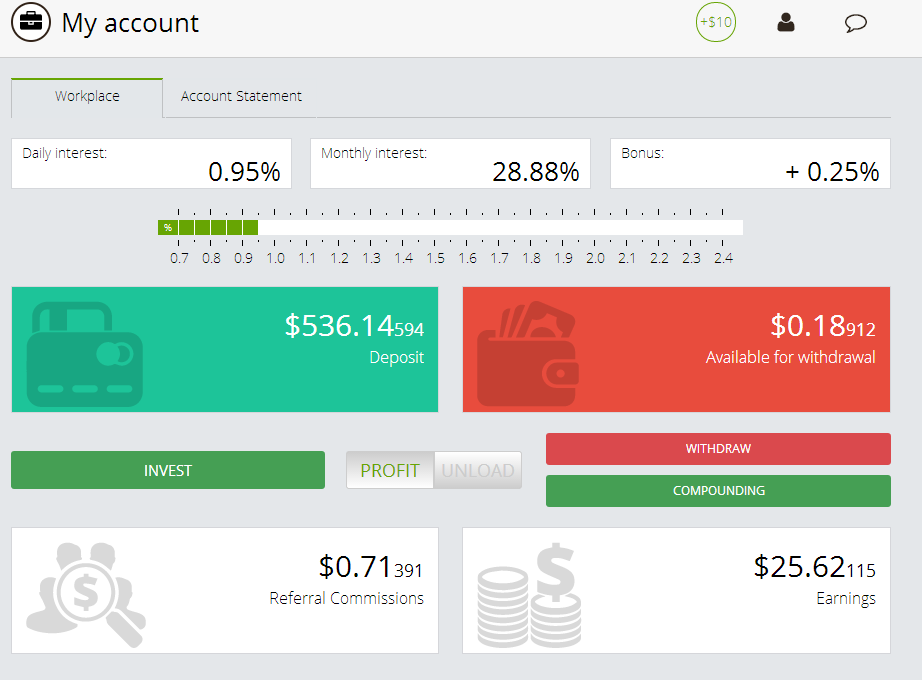The image size is (922, 680).
Task: Click the wallet icon in withdrawal panel
Action: click(x=526, y=352)
